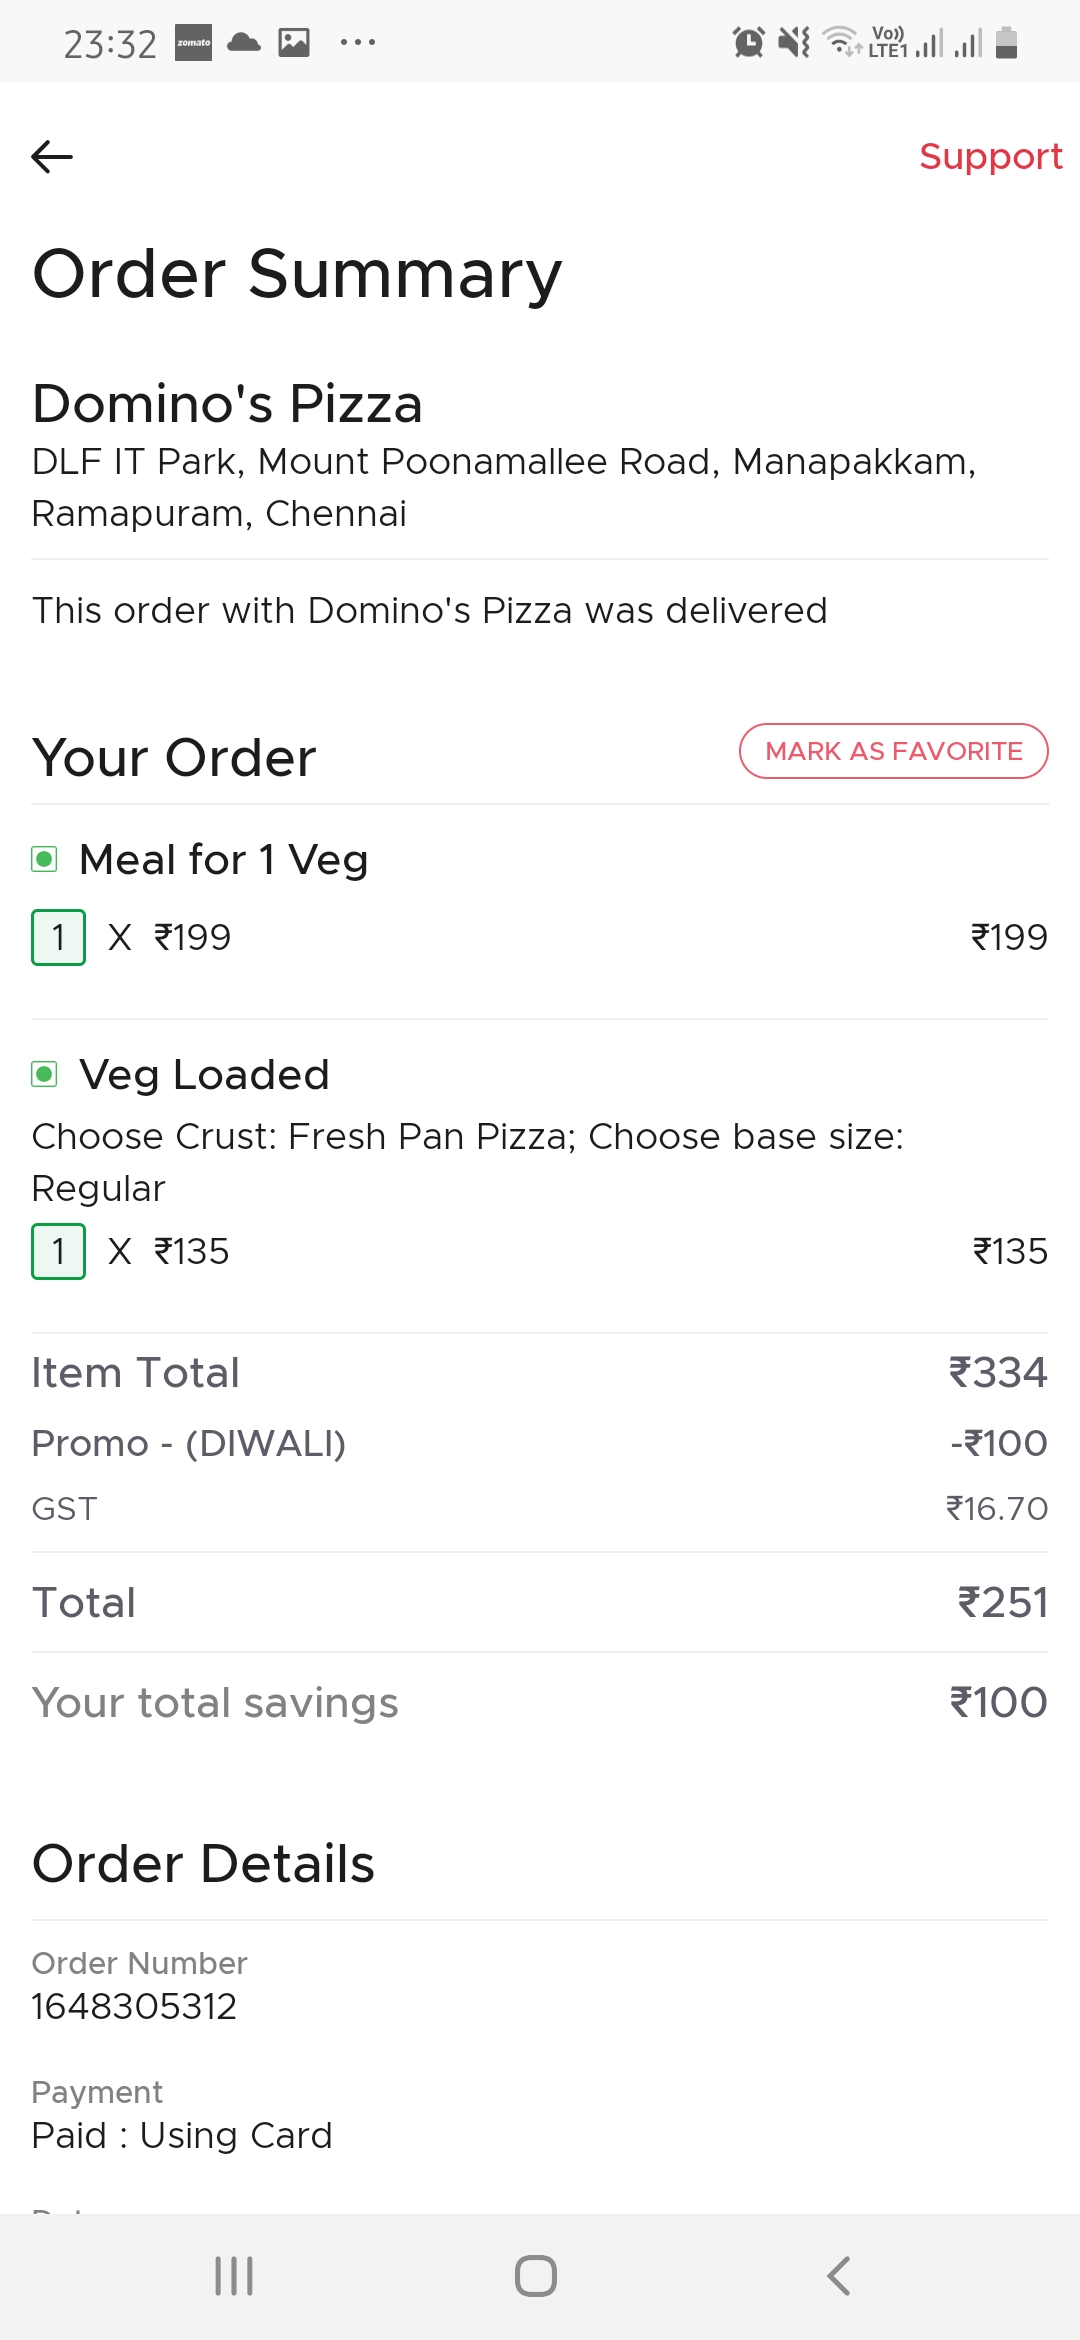Tap the back arrow at top
The height and width of the screenshot is (2340, 1080).
click(52, 157)
